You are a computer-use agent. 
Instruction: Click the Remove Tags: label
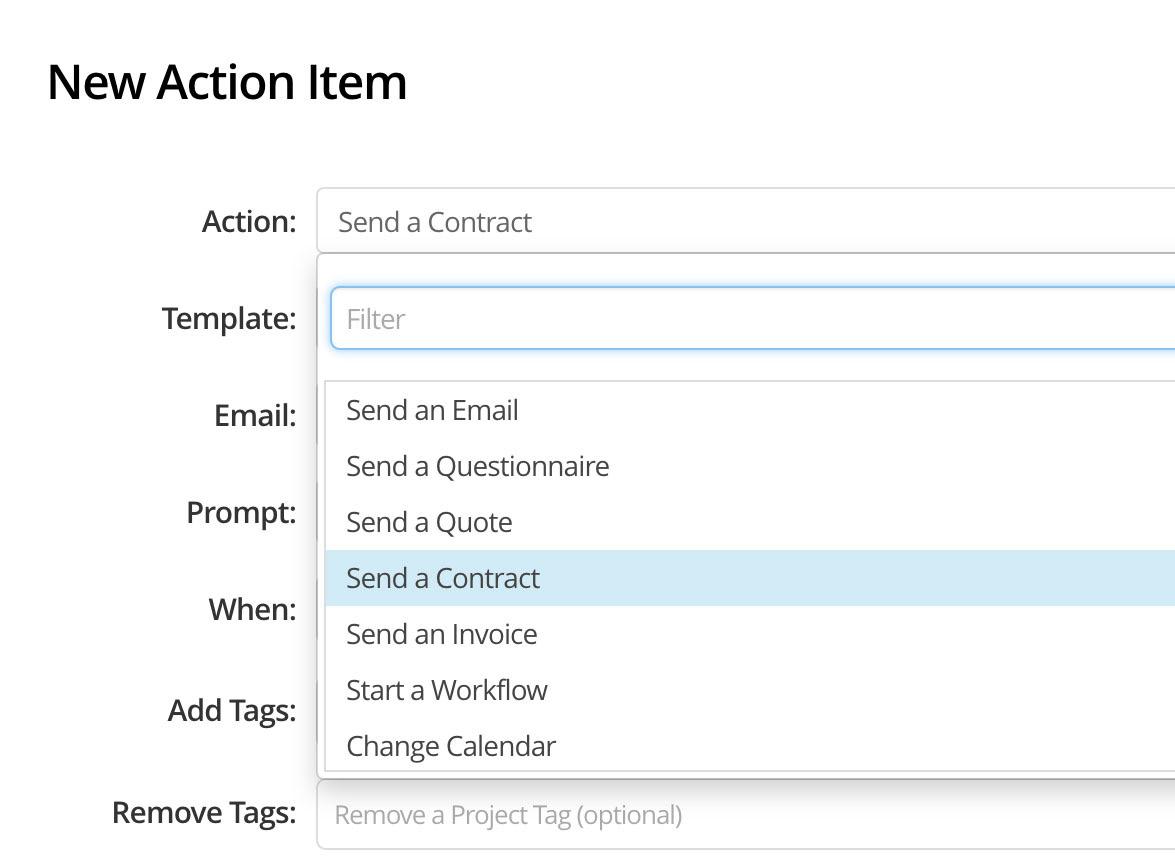[204, 812]
